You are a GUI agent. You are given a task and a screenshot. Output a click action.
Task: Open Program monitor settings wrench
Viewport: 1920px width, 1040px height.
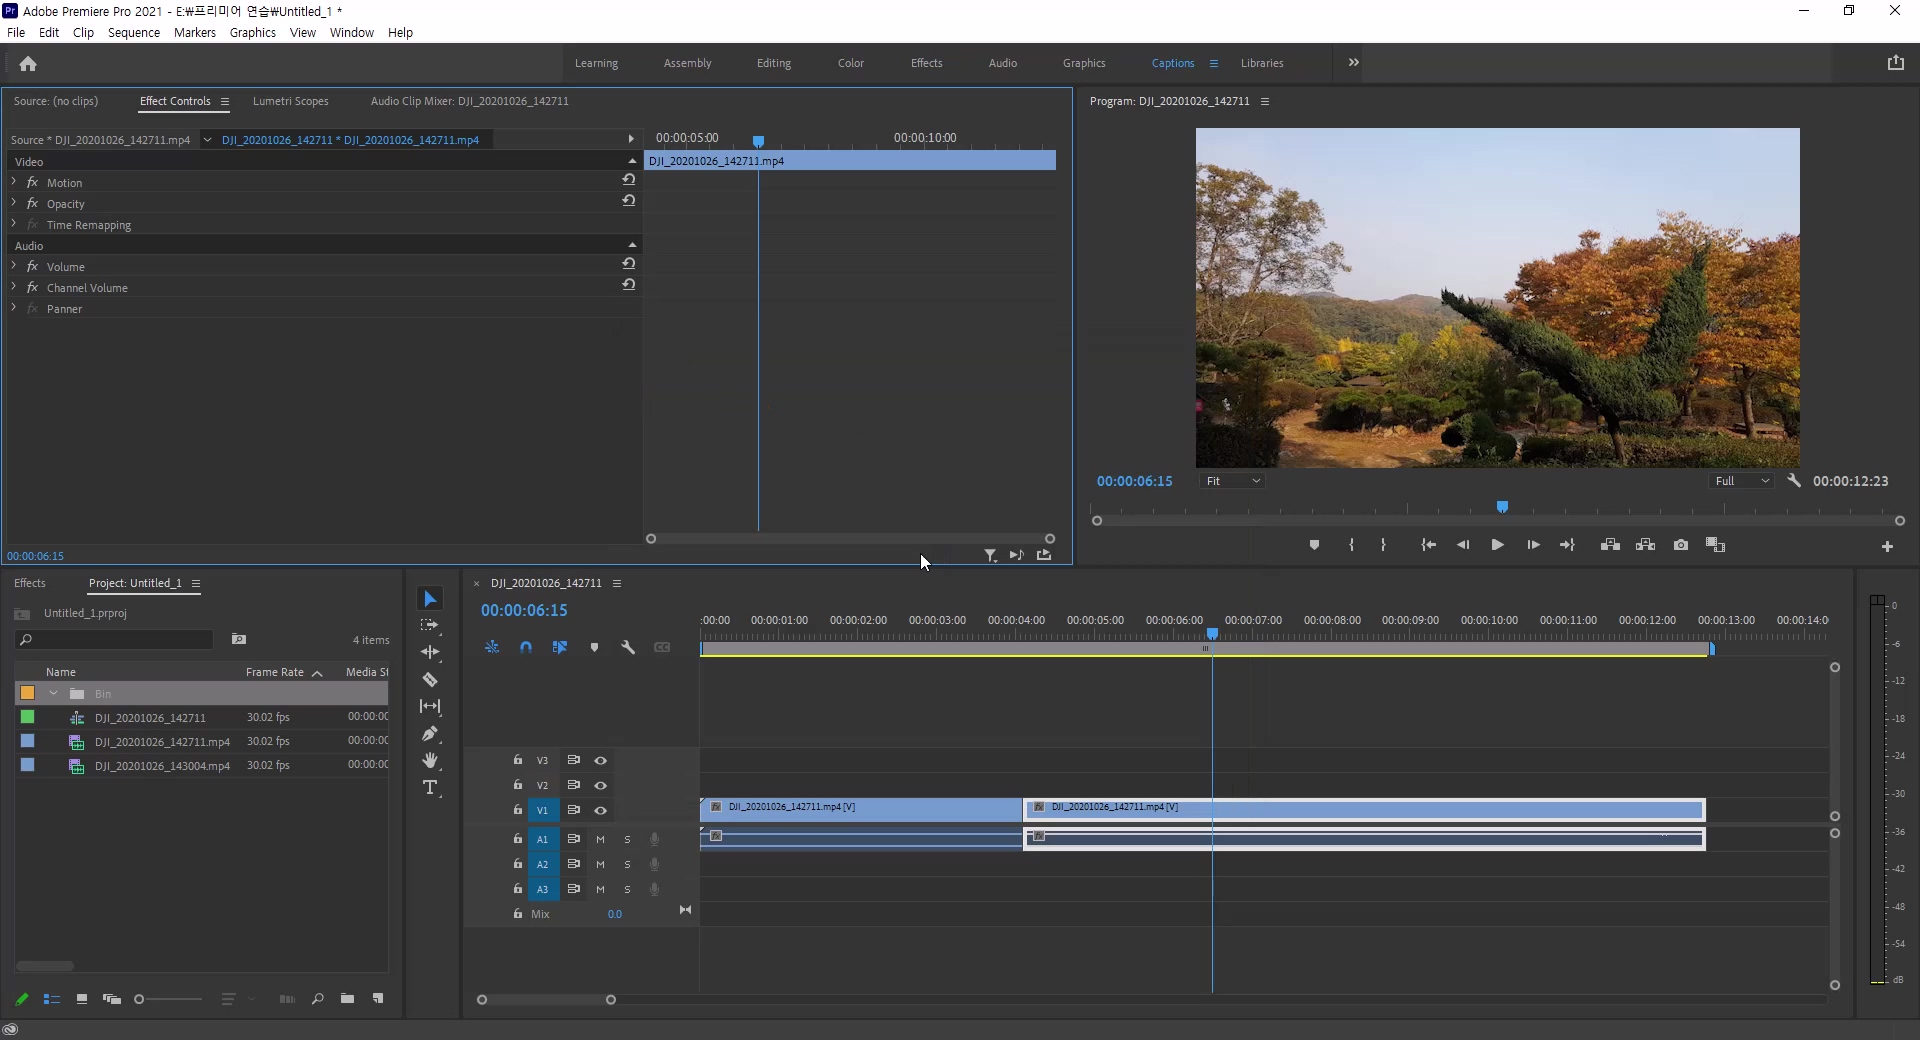click(1794, 481)
